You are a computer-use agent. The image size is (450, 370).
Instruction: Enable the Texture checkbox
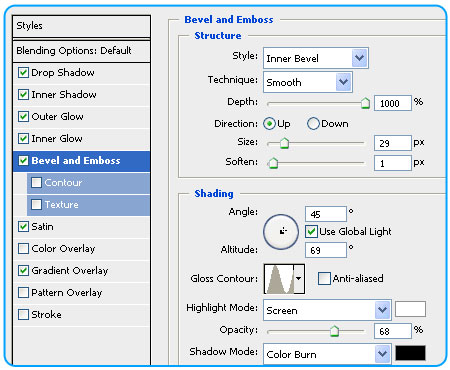(x=36, y=204)
